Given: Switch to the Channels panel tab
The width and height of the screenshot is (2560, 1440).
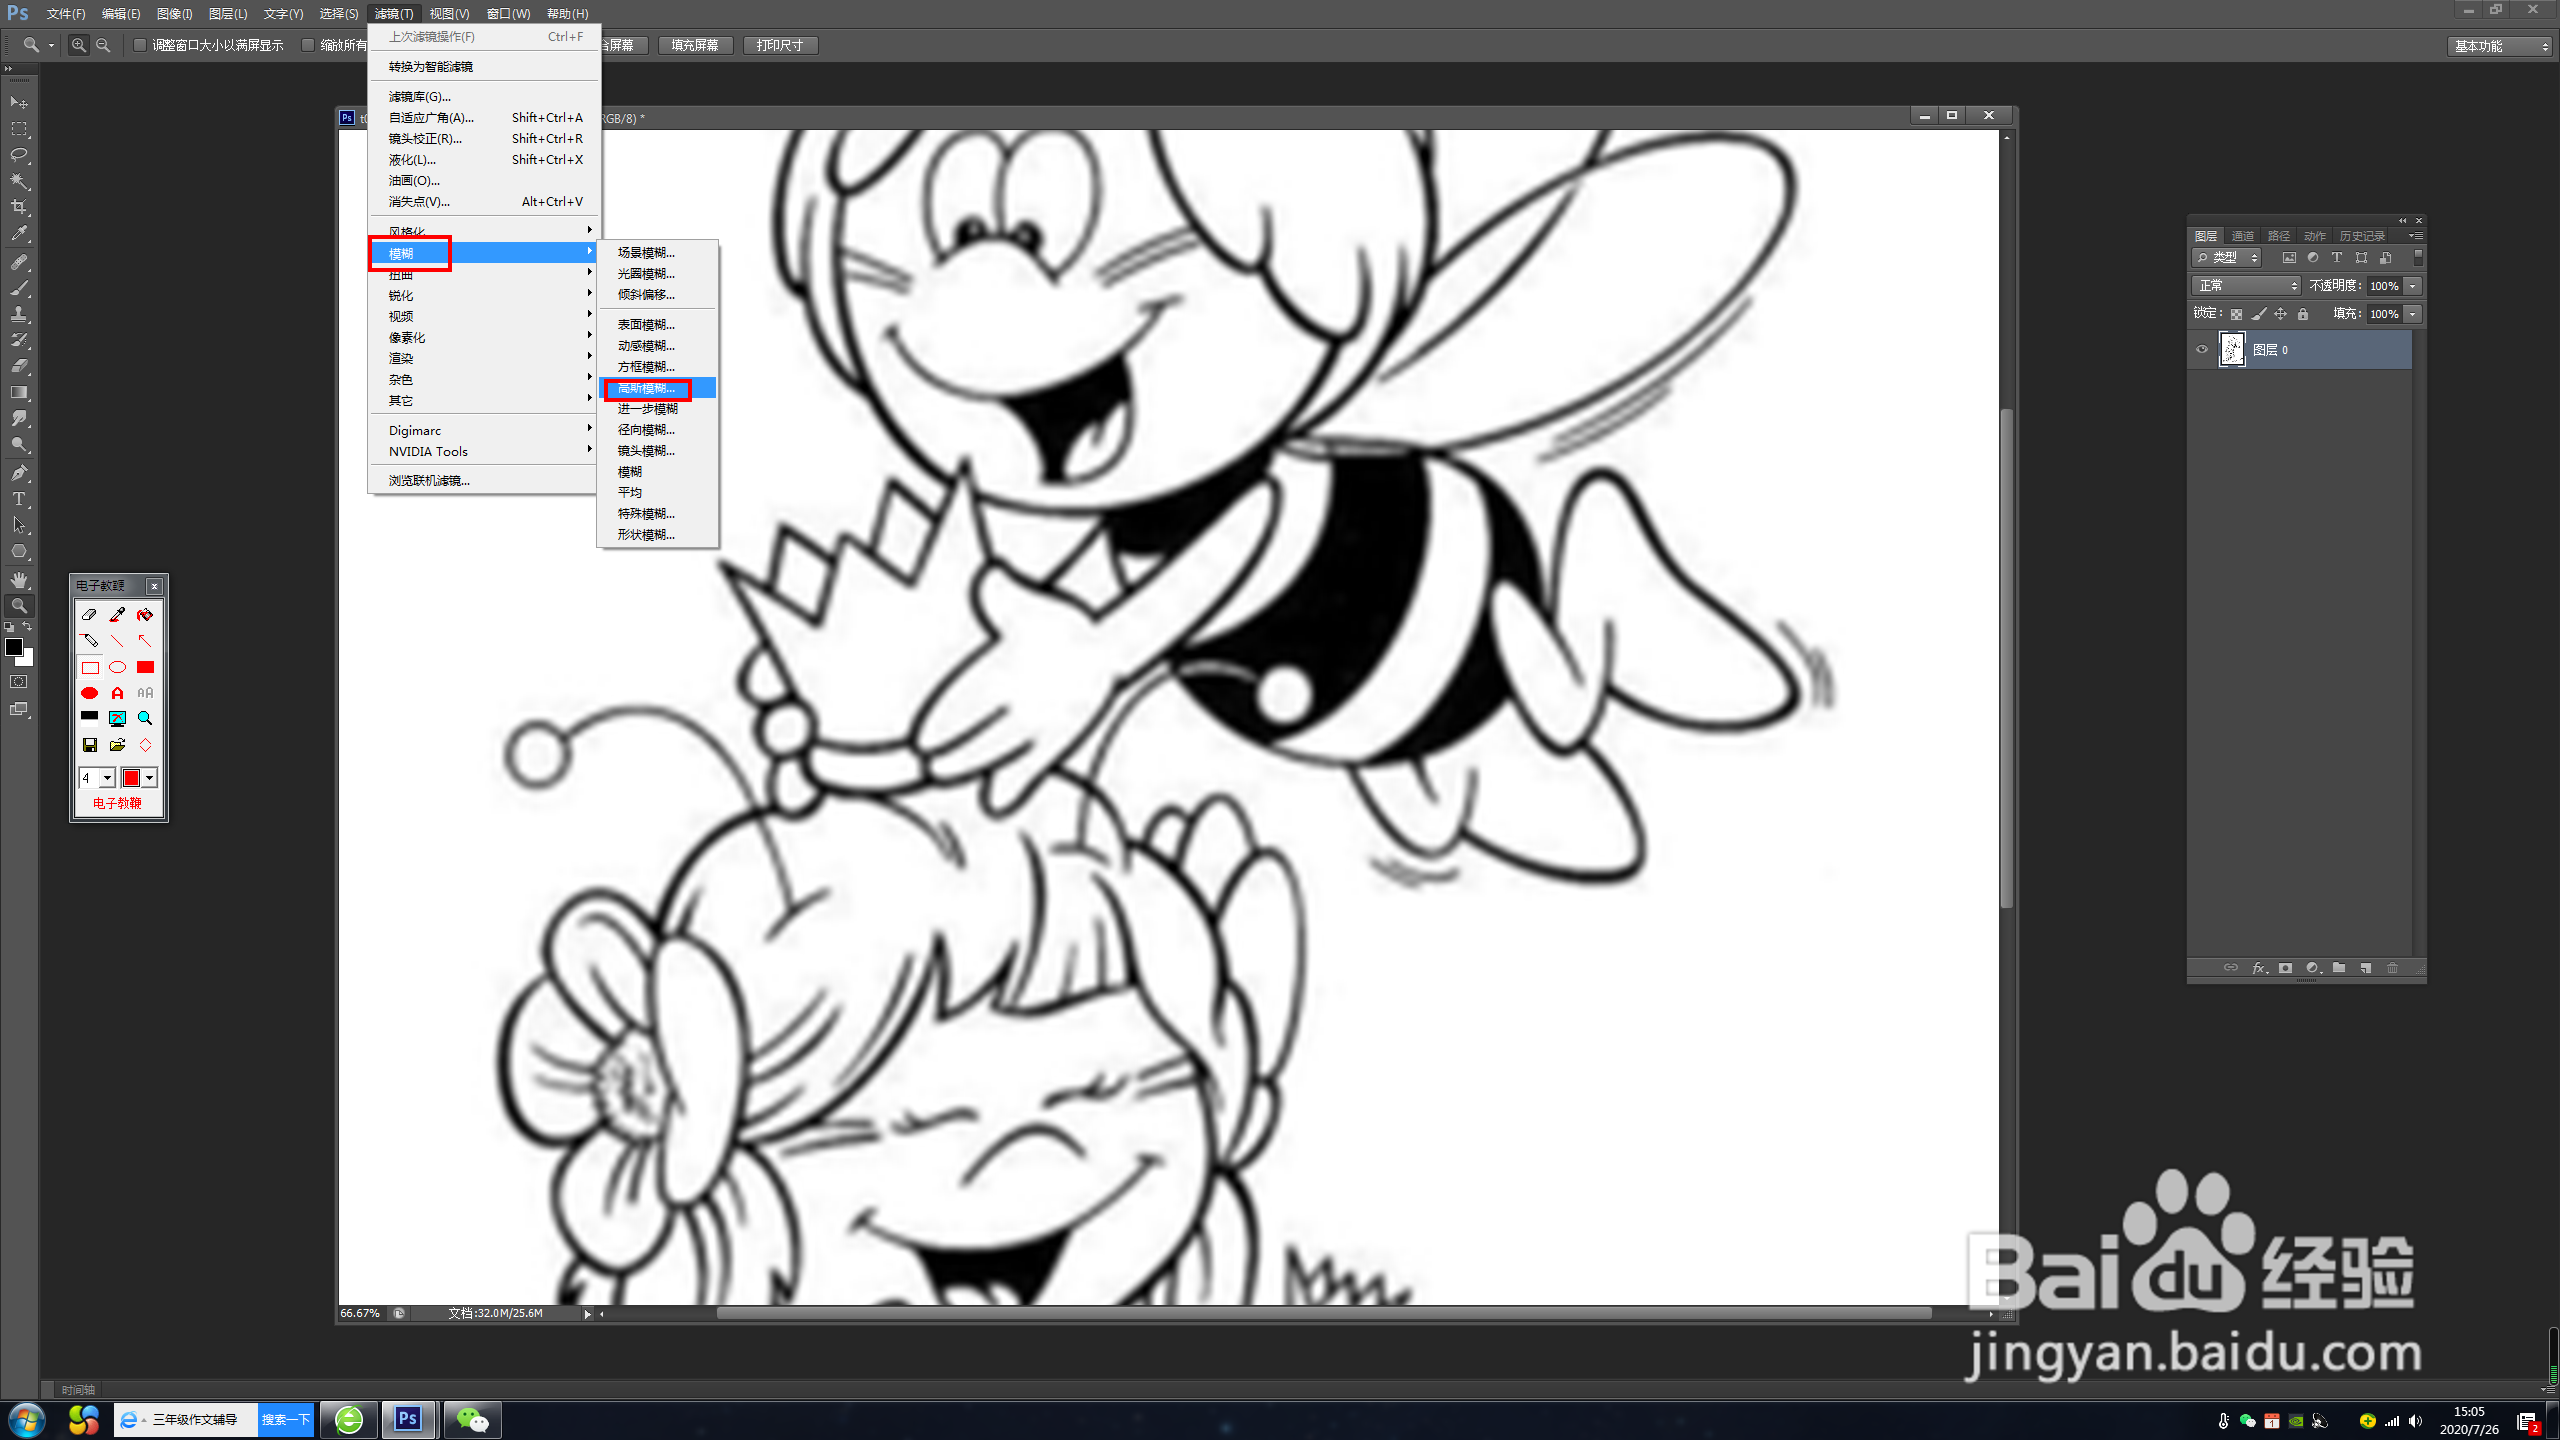Looking at the screenshot, I should tap(2242, 236).
